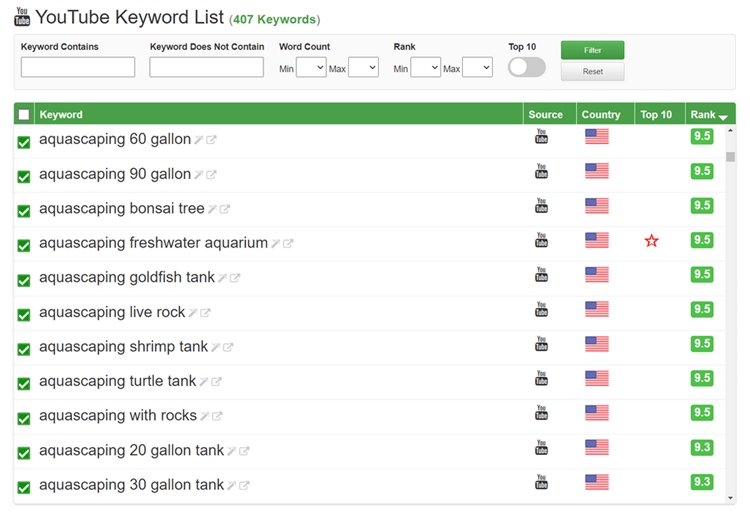Image resolution: width=750 pixels, height=514 pixels.
Task: Uncheck the 'aquascaping goldfish tank' checkbox
Action: point(24,280)
